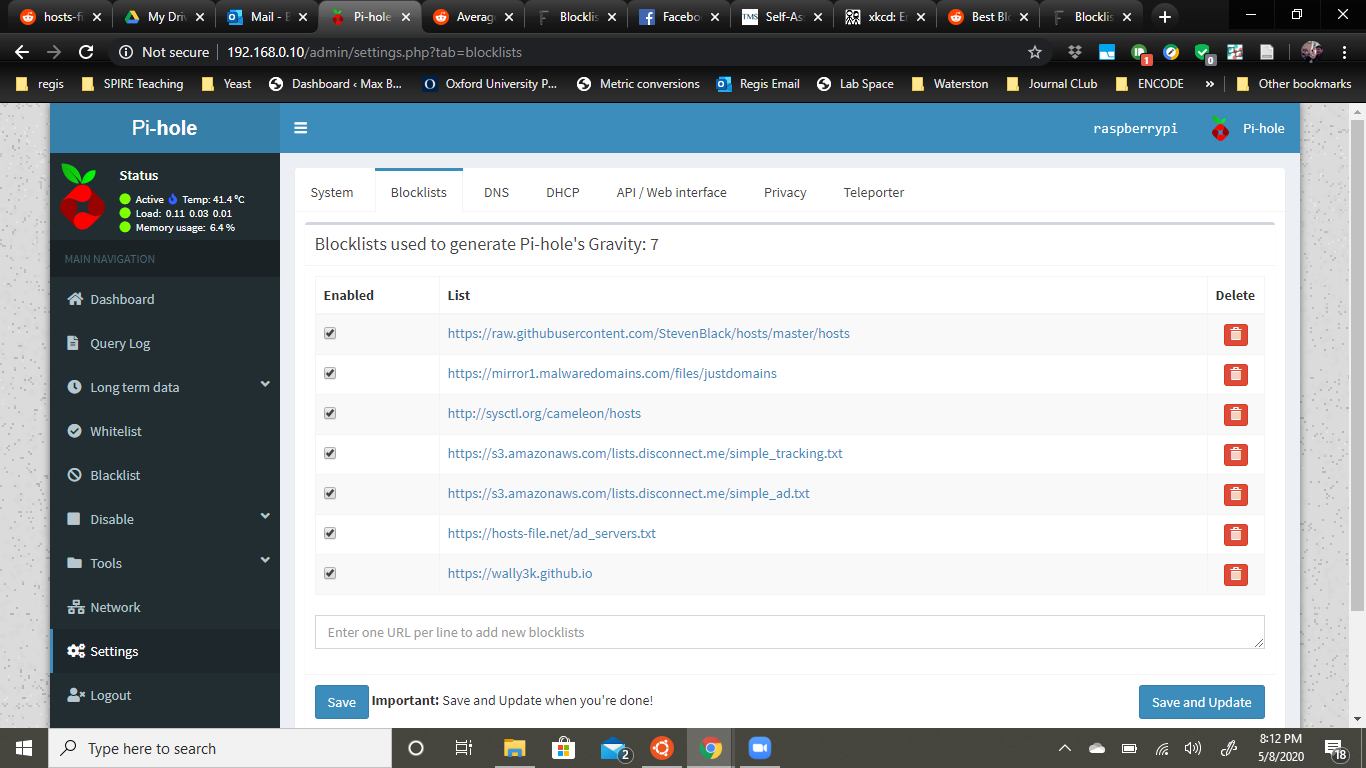This screenshot has height=768, width=1366.
Task: Delete the wally3k.github.io blocklist
Action: pos(1236,574)
